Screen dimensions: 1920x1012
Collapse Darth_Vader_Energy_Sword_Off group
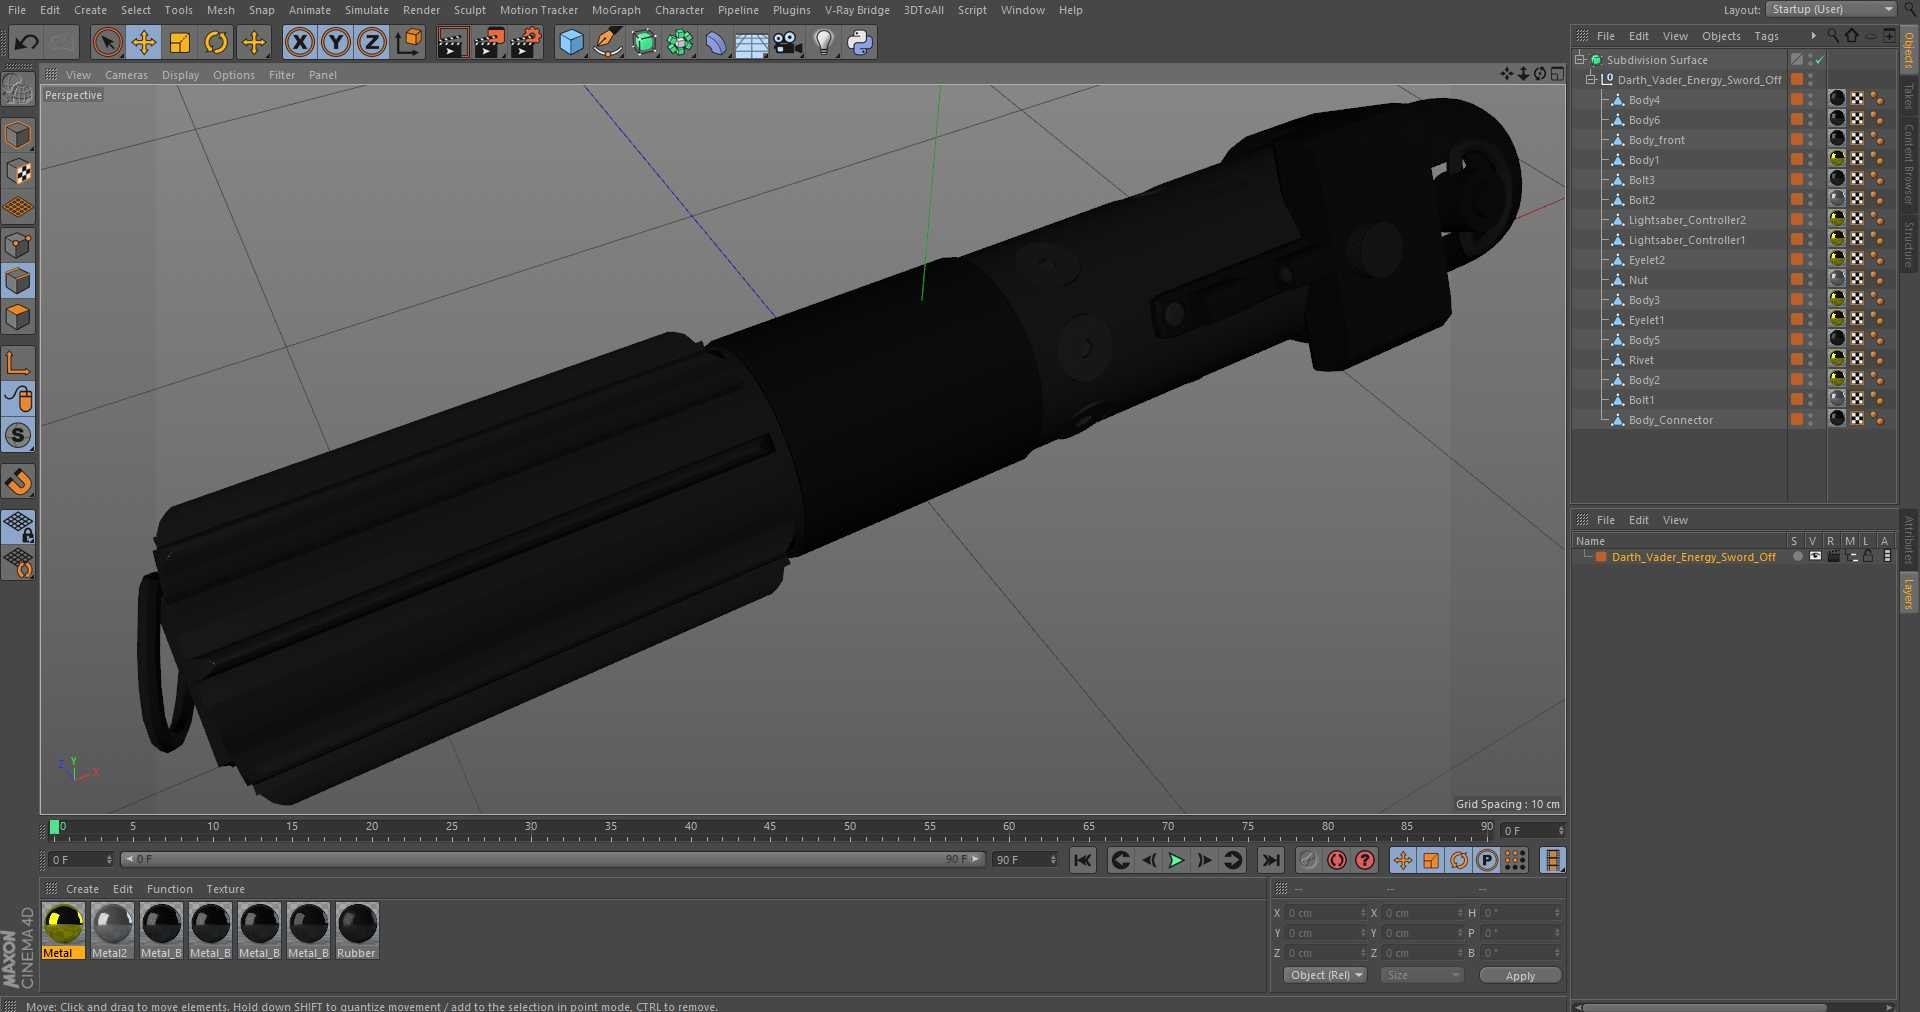[1591, 80]
